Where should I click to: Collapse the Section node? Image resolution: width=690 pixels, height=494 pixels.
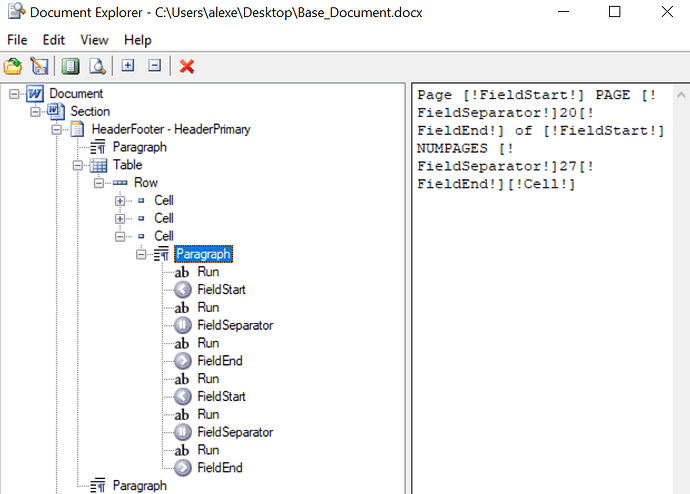click(35, 112)
